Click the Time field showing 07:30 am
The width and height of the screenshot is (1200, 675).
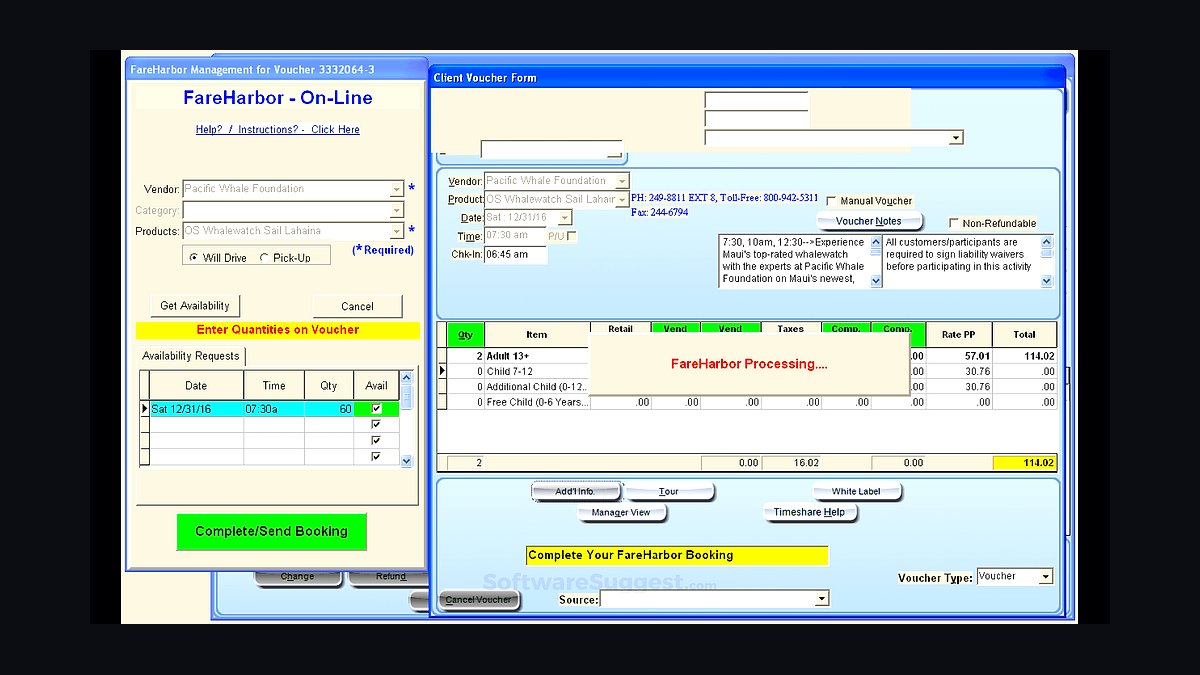click(x=514, y=236)
